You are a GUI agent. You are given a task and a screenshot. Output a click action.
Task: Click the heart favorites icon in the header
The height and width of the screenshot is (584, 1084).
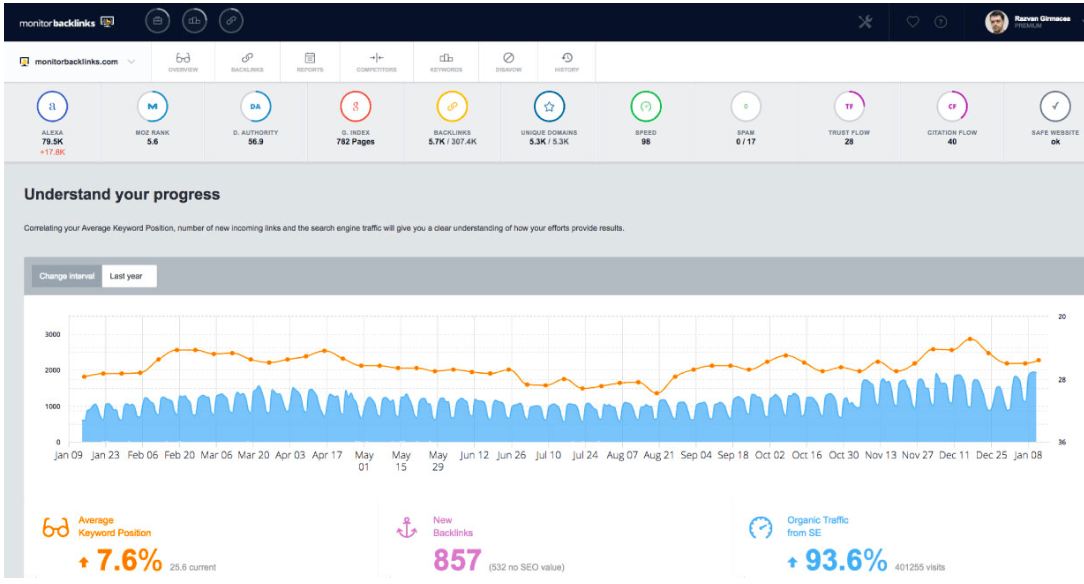[x=911, y=20]
